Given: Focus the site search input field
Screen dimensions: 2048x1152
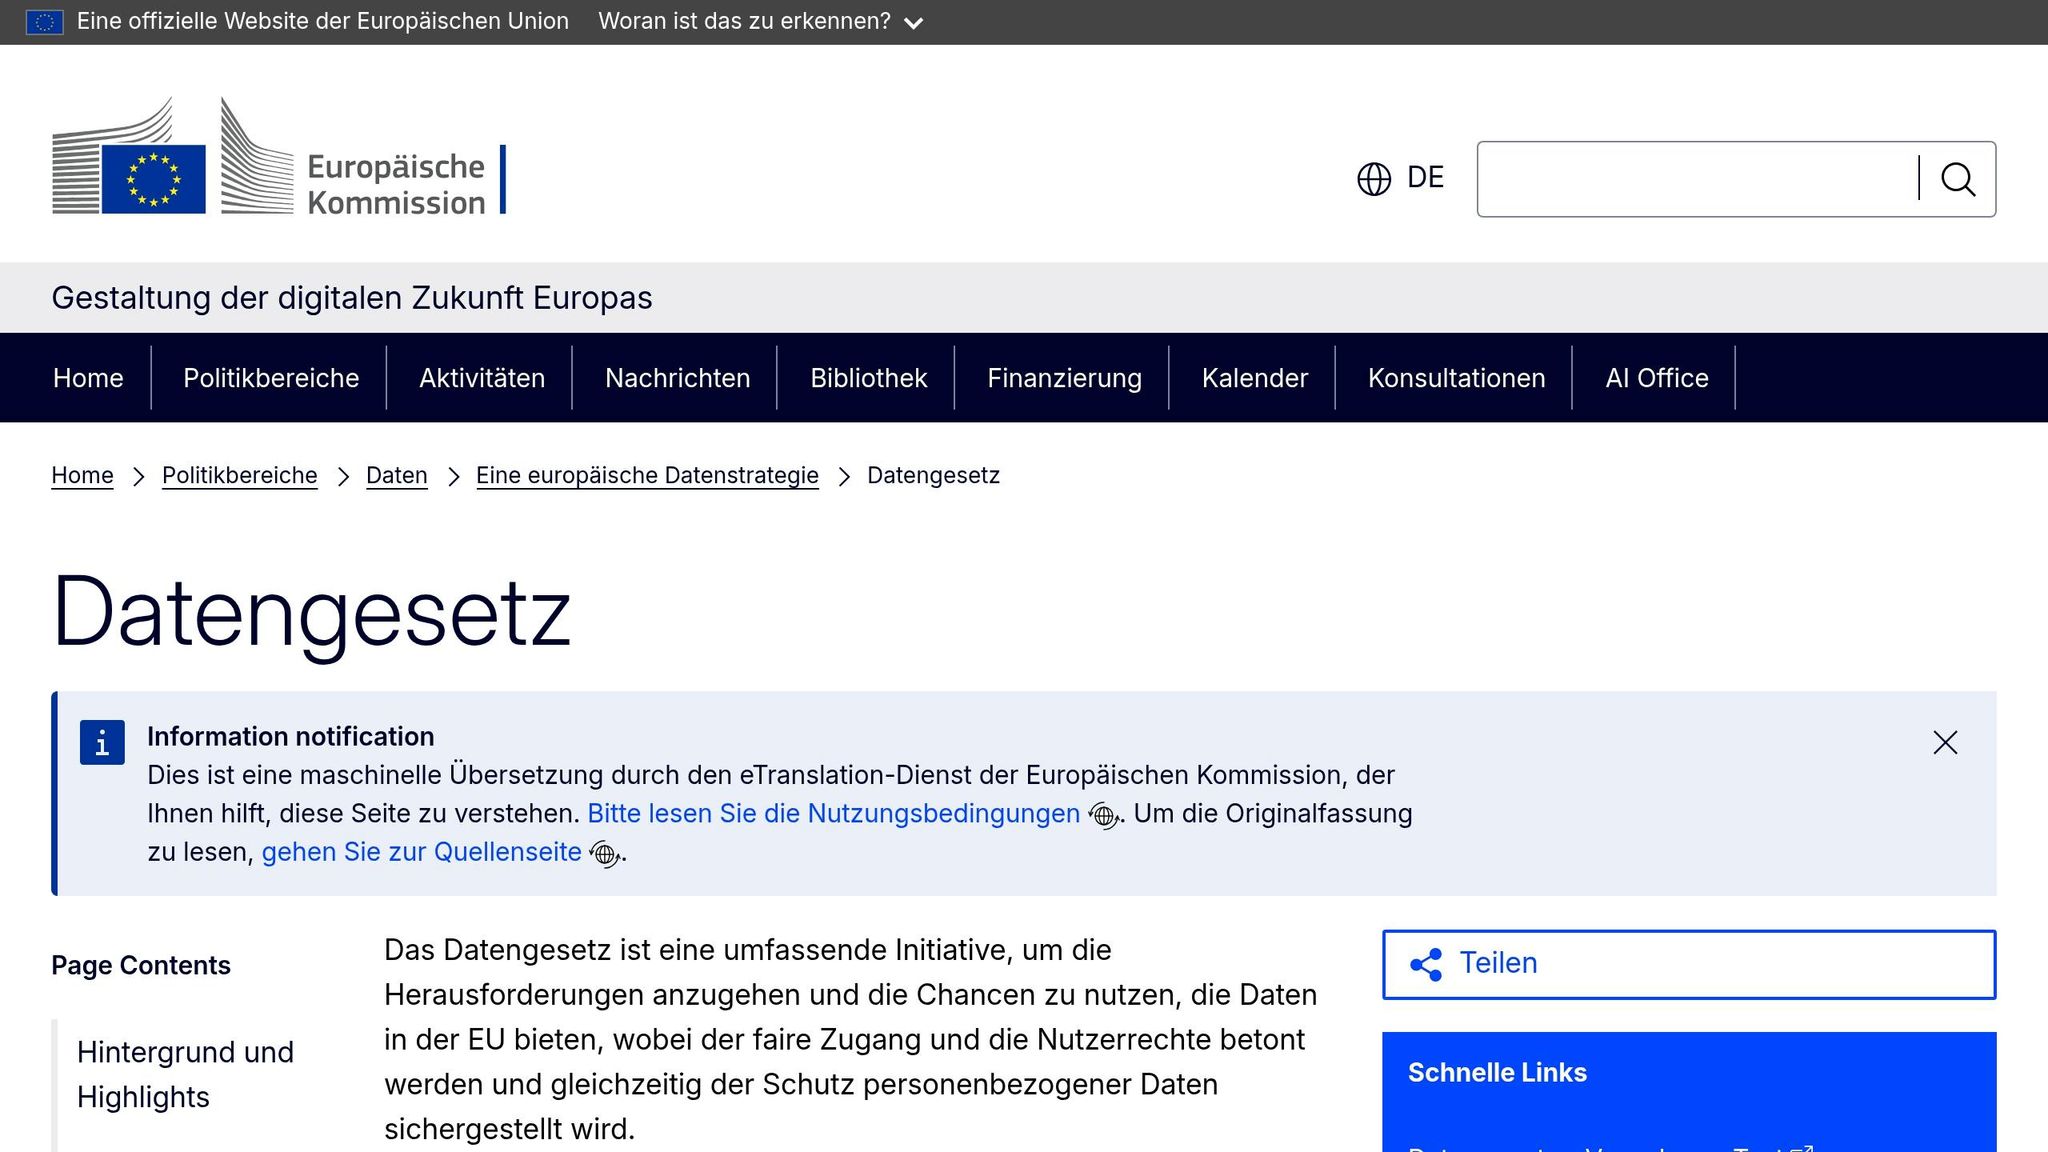Looking at the screenshot, I should 1698,179.
